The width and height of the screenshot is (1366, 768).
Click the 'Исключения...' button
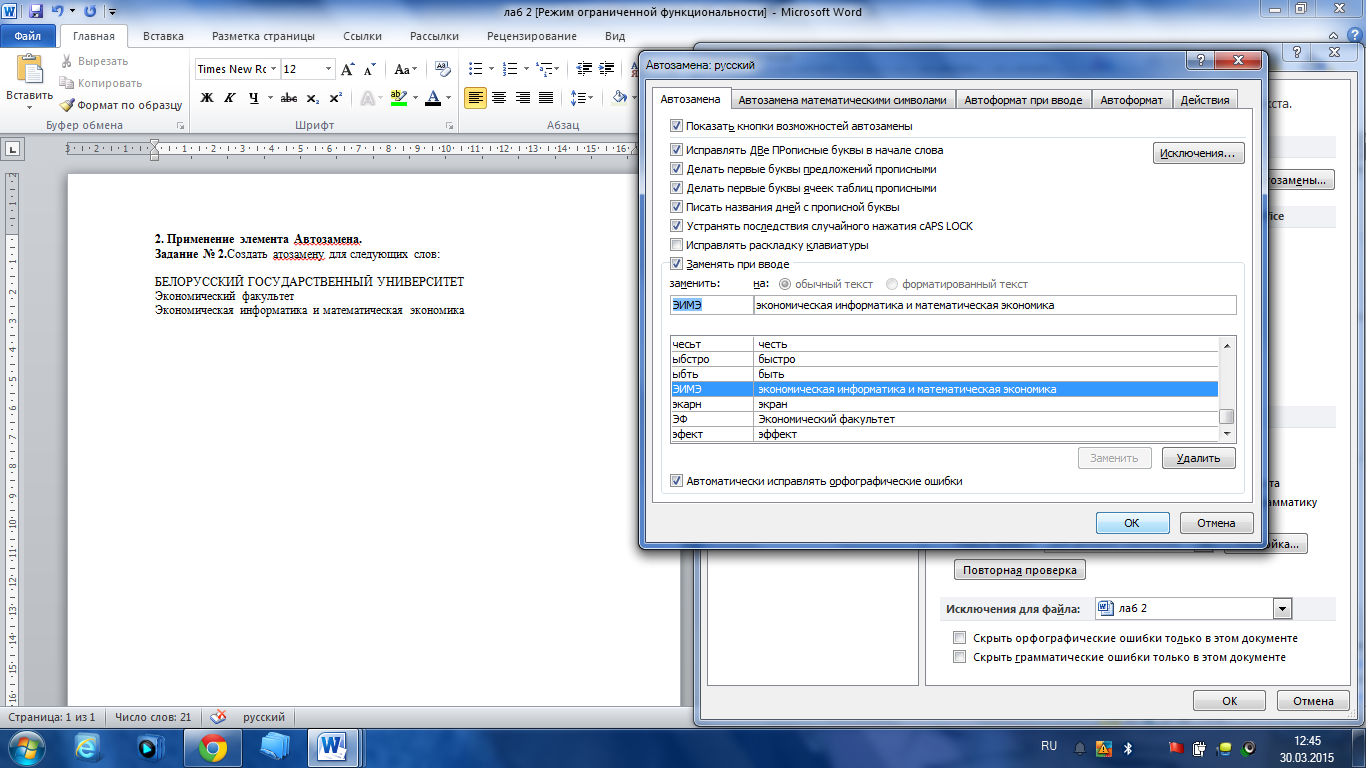1199,153
